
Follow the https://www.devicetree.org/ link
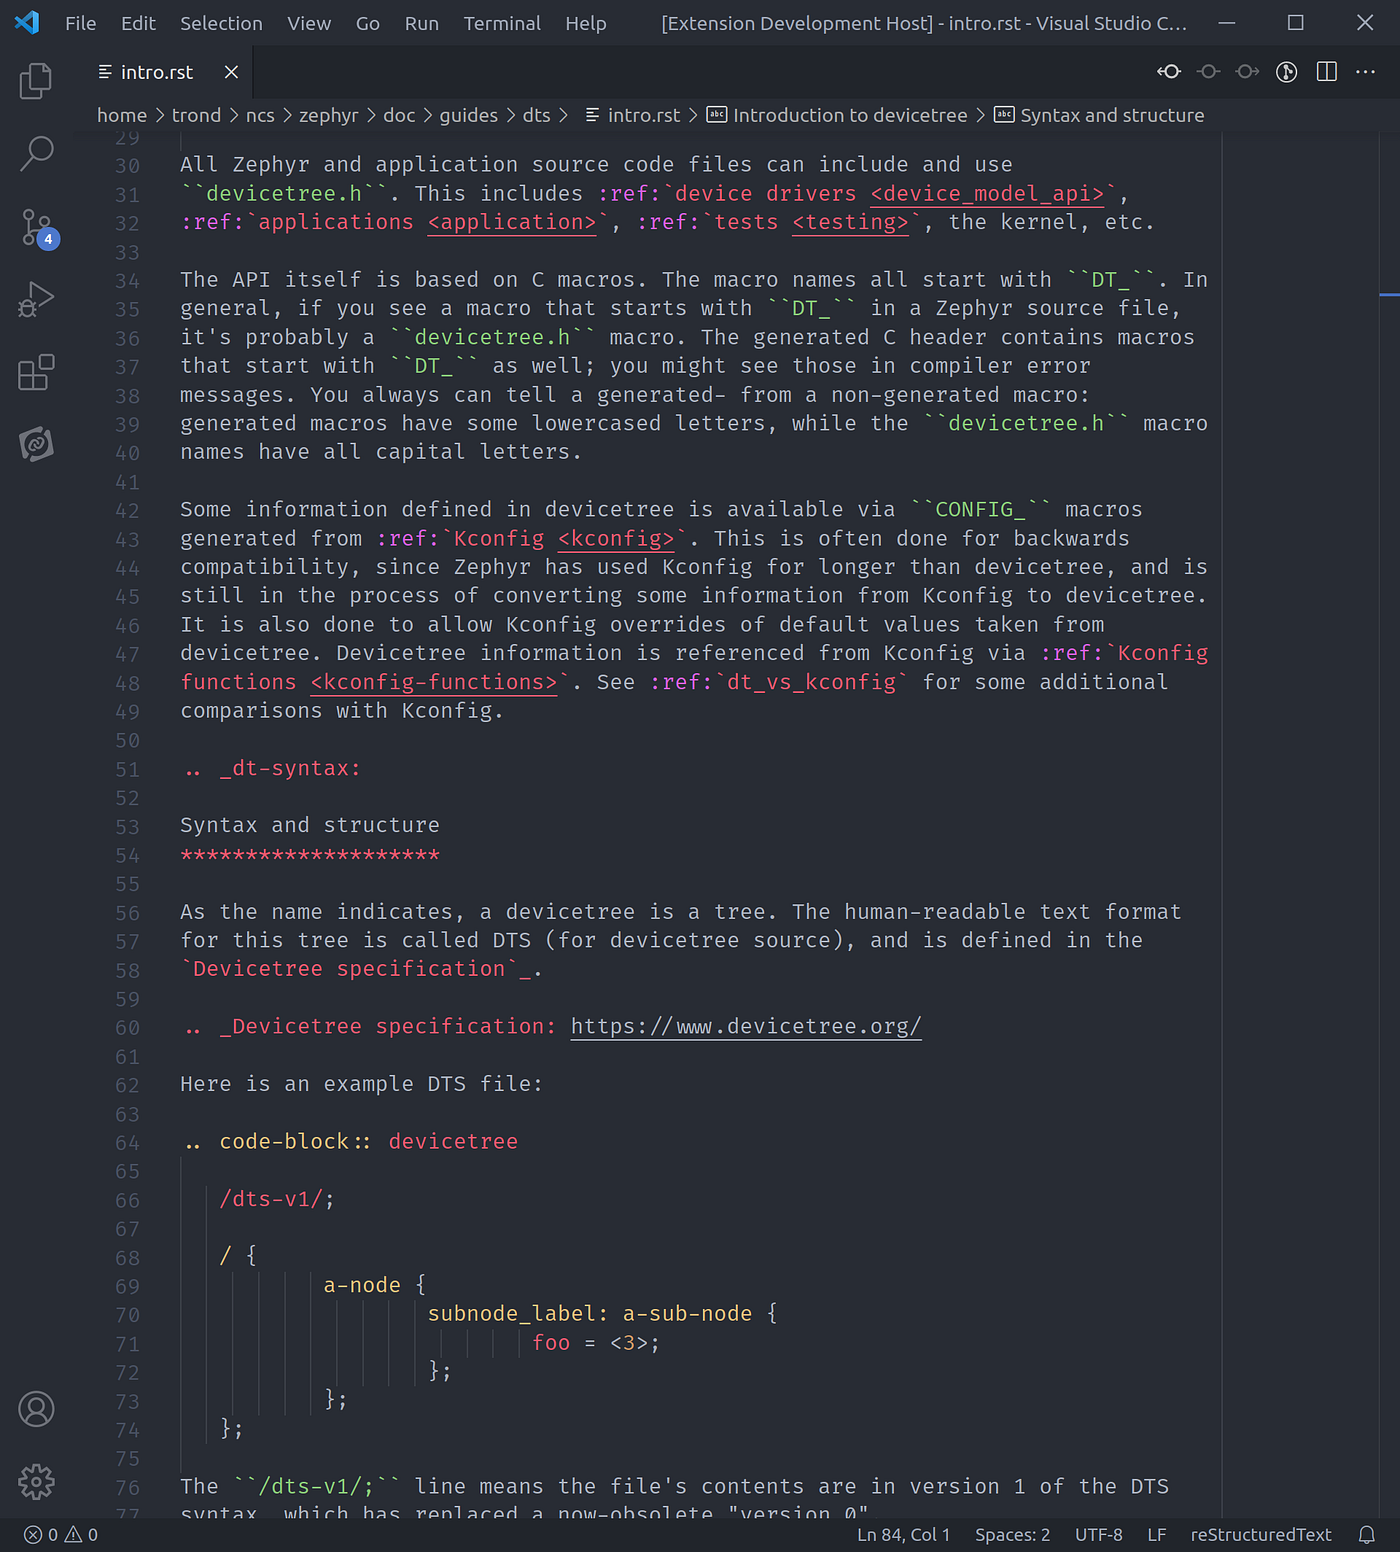coord(746,1026)
